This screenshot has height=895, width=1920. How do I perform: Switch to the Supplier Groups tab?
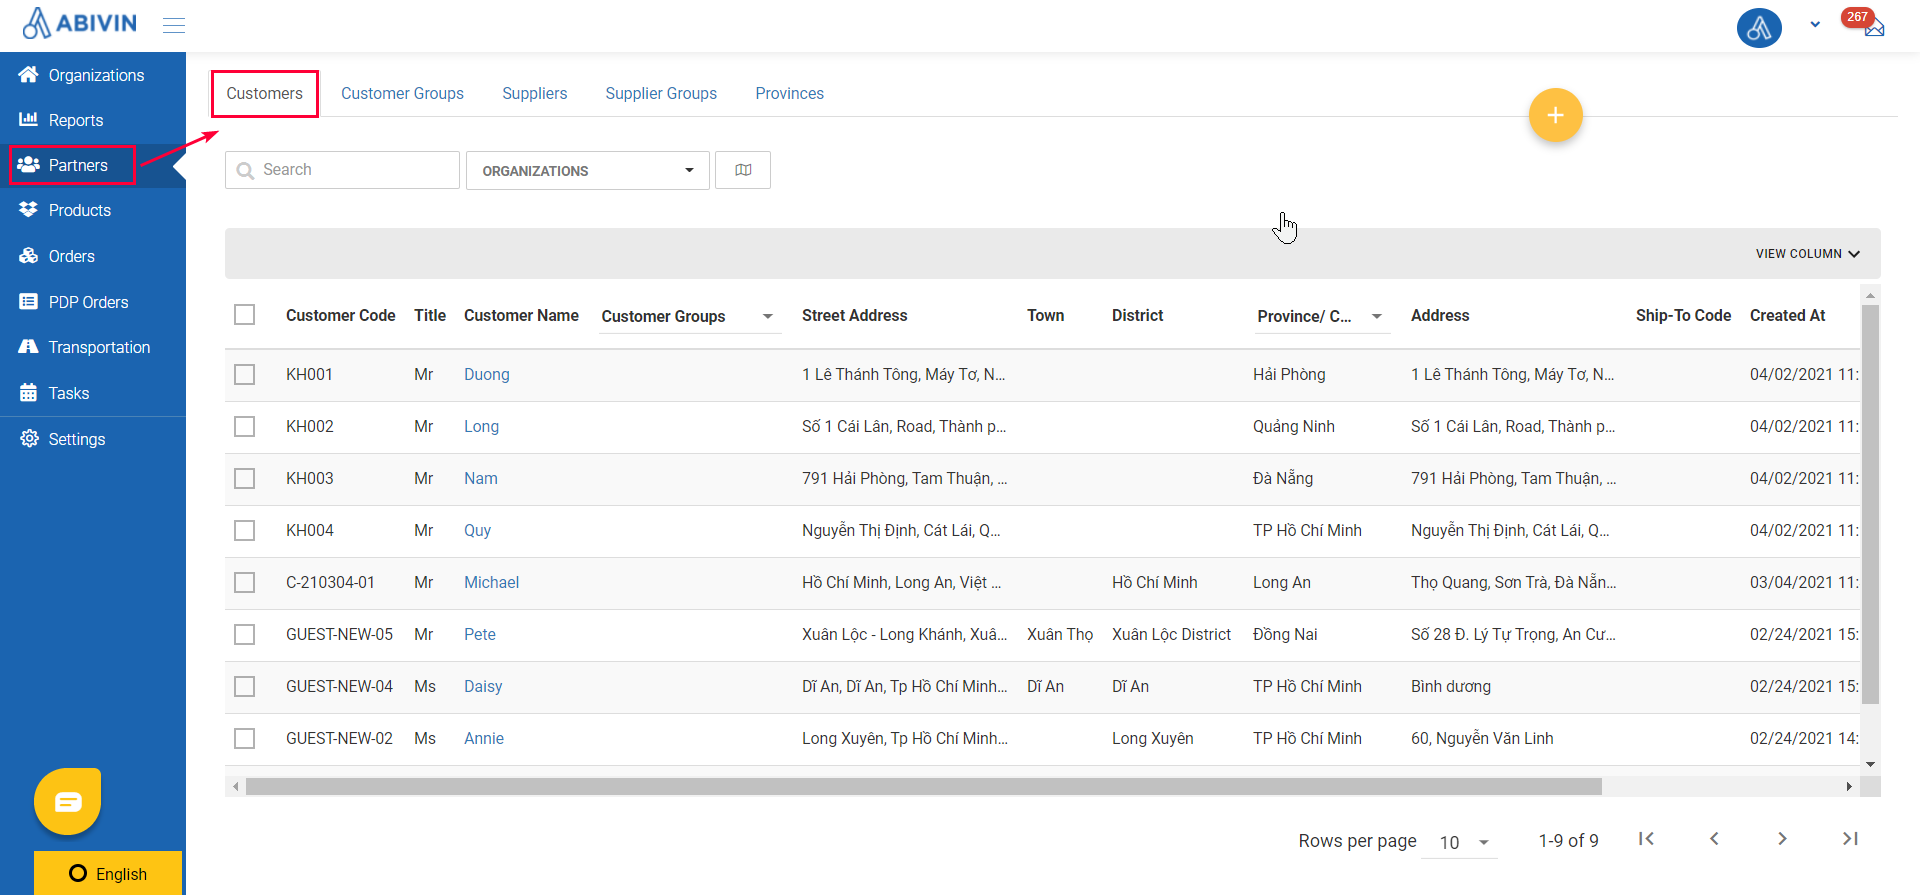coord(661,93)
